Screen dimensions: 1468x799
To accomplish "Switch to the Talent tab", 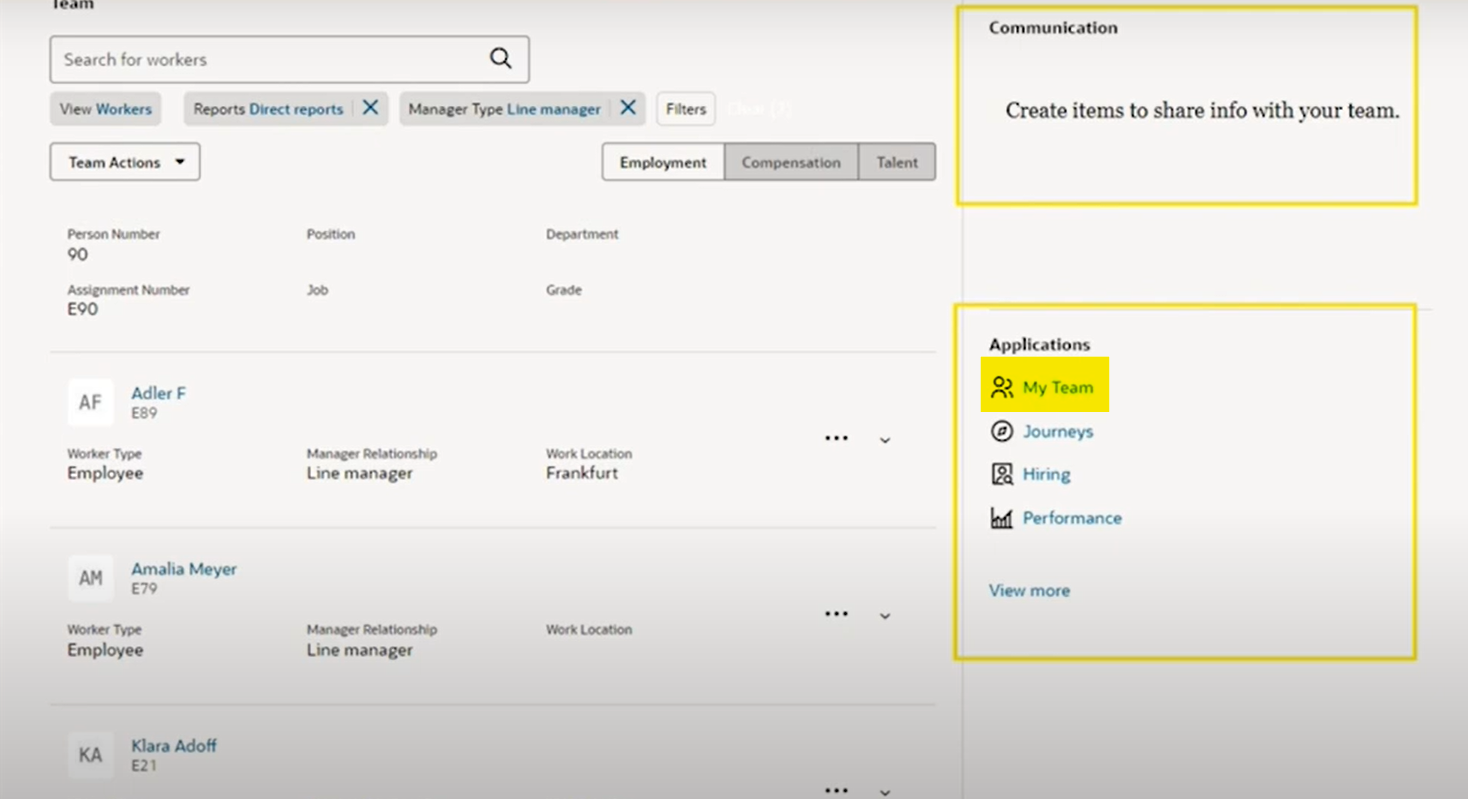I will (896, 161).
